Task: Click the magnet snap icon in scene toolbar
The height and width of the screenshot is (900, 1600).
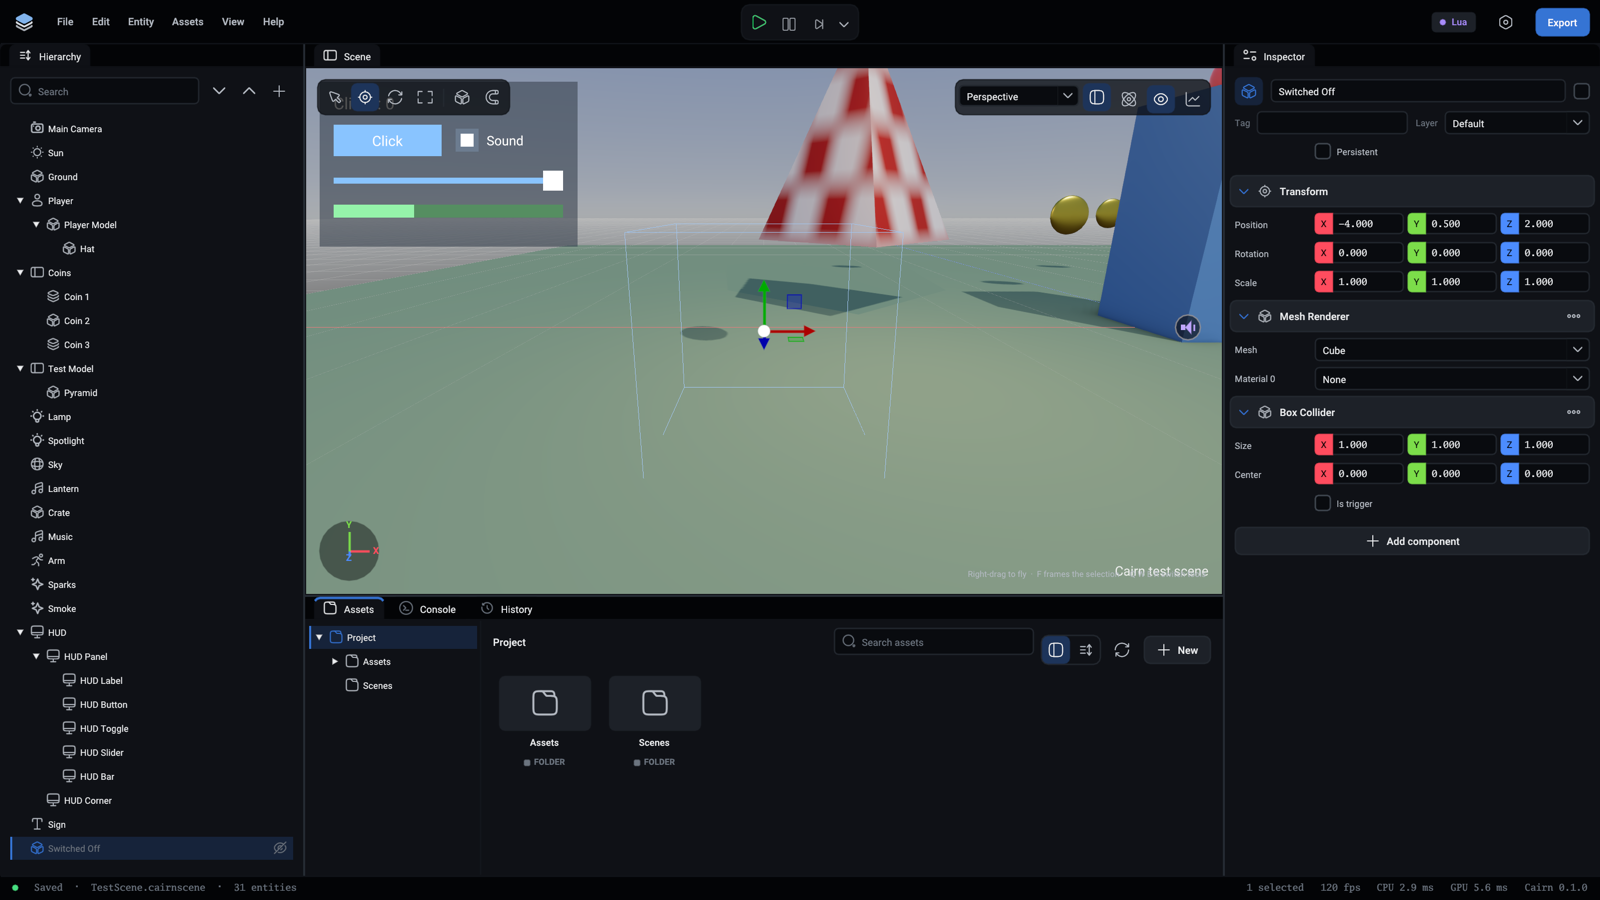Action: [x=492, y=98]
